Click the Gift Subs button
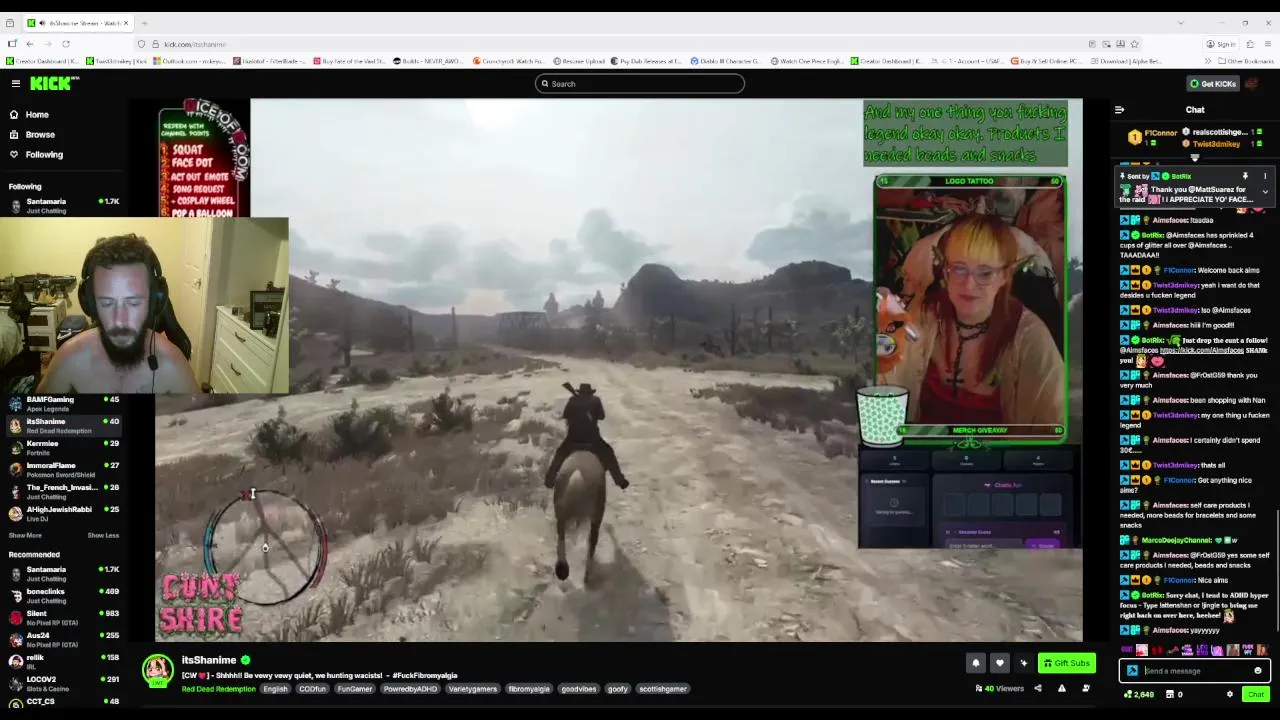 1066,663
